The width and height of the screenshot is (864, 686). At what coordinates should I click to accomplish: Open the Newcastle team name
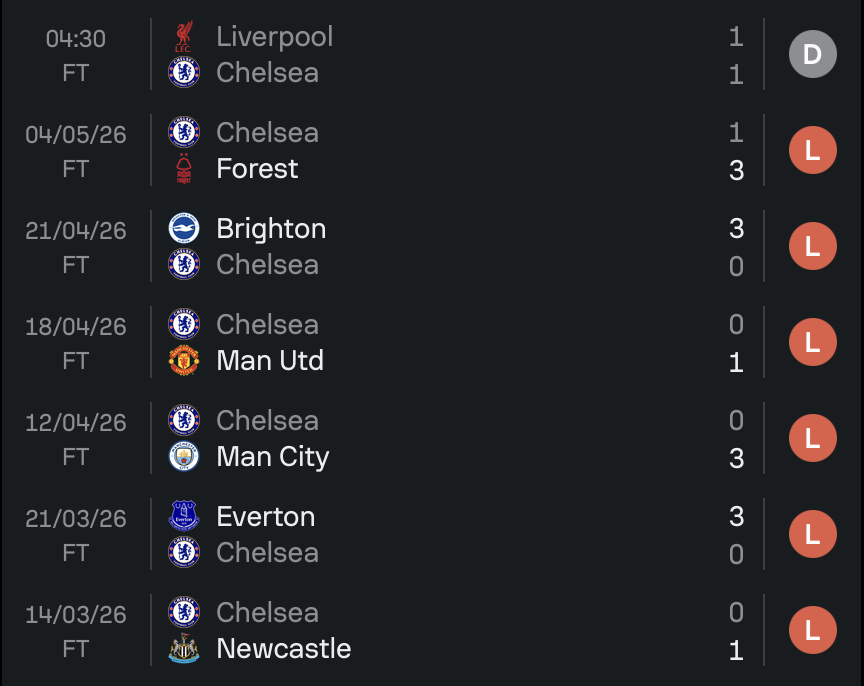click(x=284, y=649)
